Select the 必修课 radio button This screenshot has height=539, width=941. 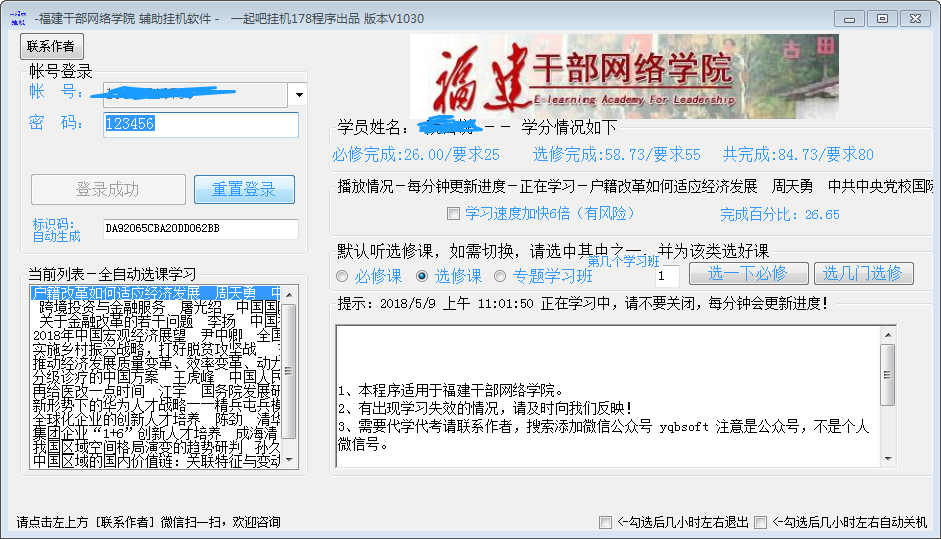coord(342,276)
